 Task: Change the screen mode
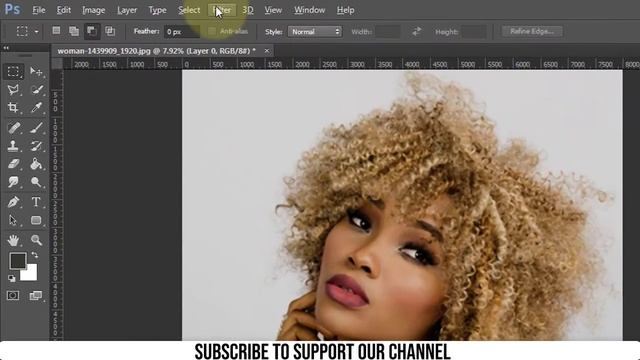click(36, 296)
